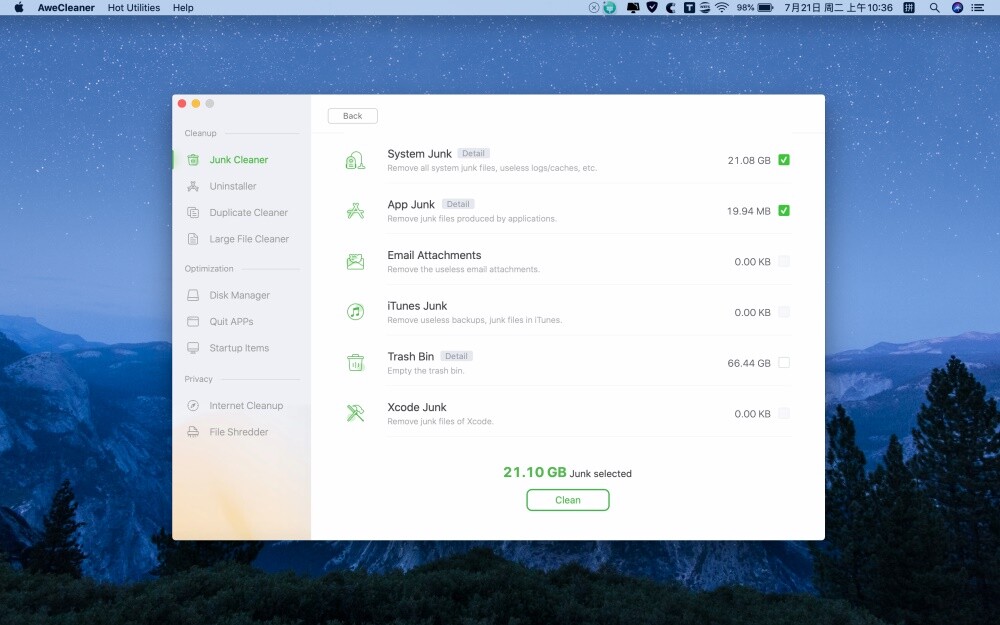The image size is (1000, 625).
Task: Launch Siri from the menu bar
Action: coord(957,8)
